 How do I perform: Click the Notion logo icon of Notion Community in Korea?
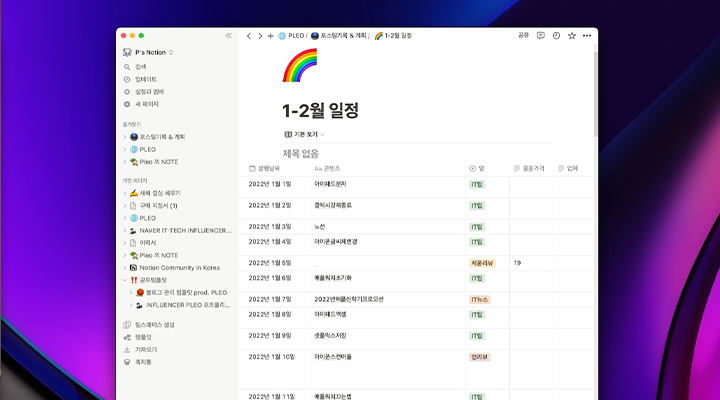click(134, 268)
